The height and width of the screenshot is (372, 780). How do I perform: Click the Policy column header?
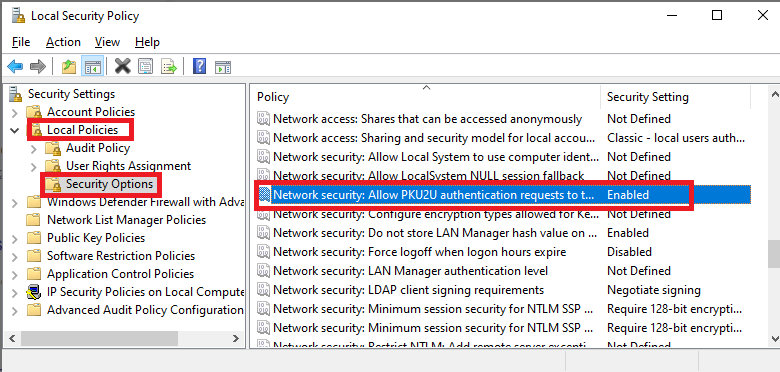tap(426, 97)
